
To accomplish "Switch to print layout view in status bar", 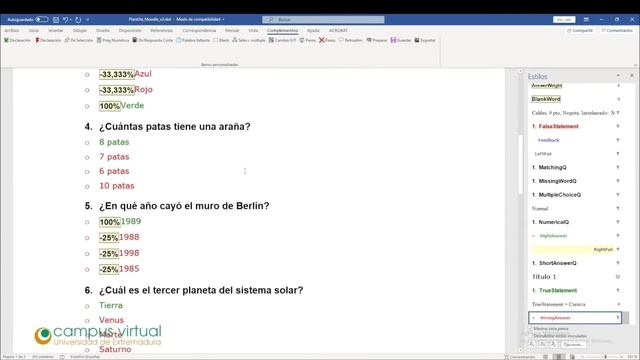I will (x=558, y=357).
